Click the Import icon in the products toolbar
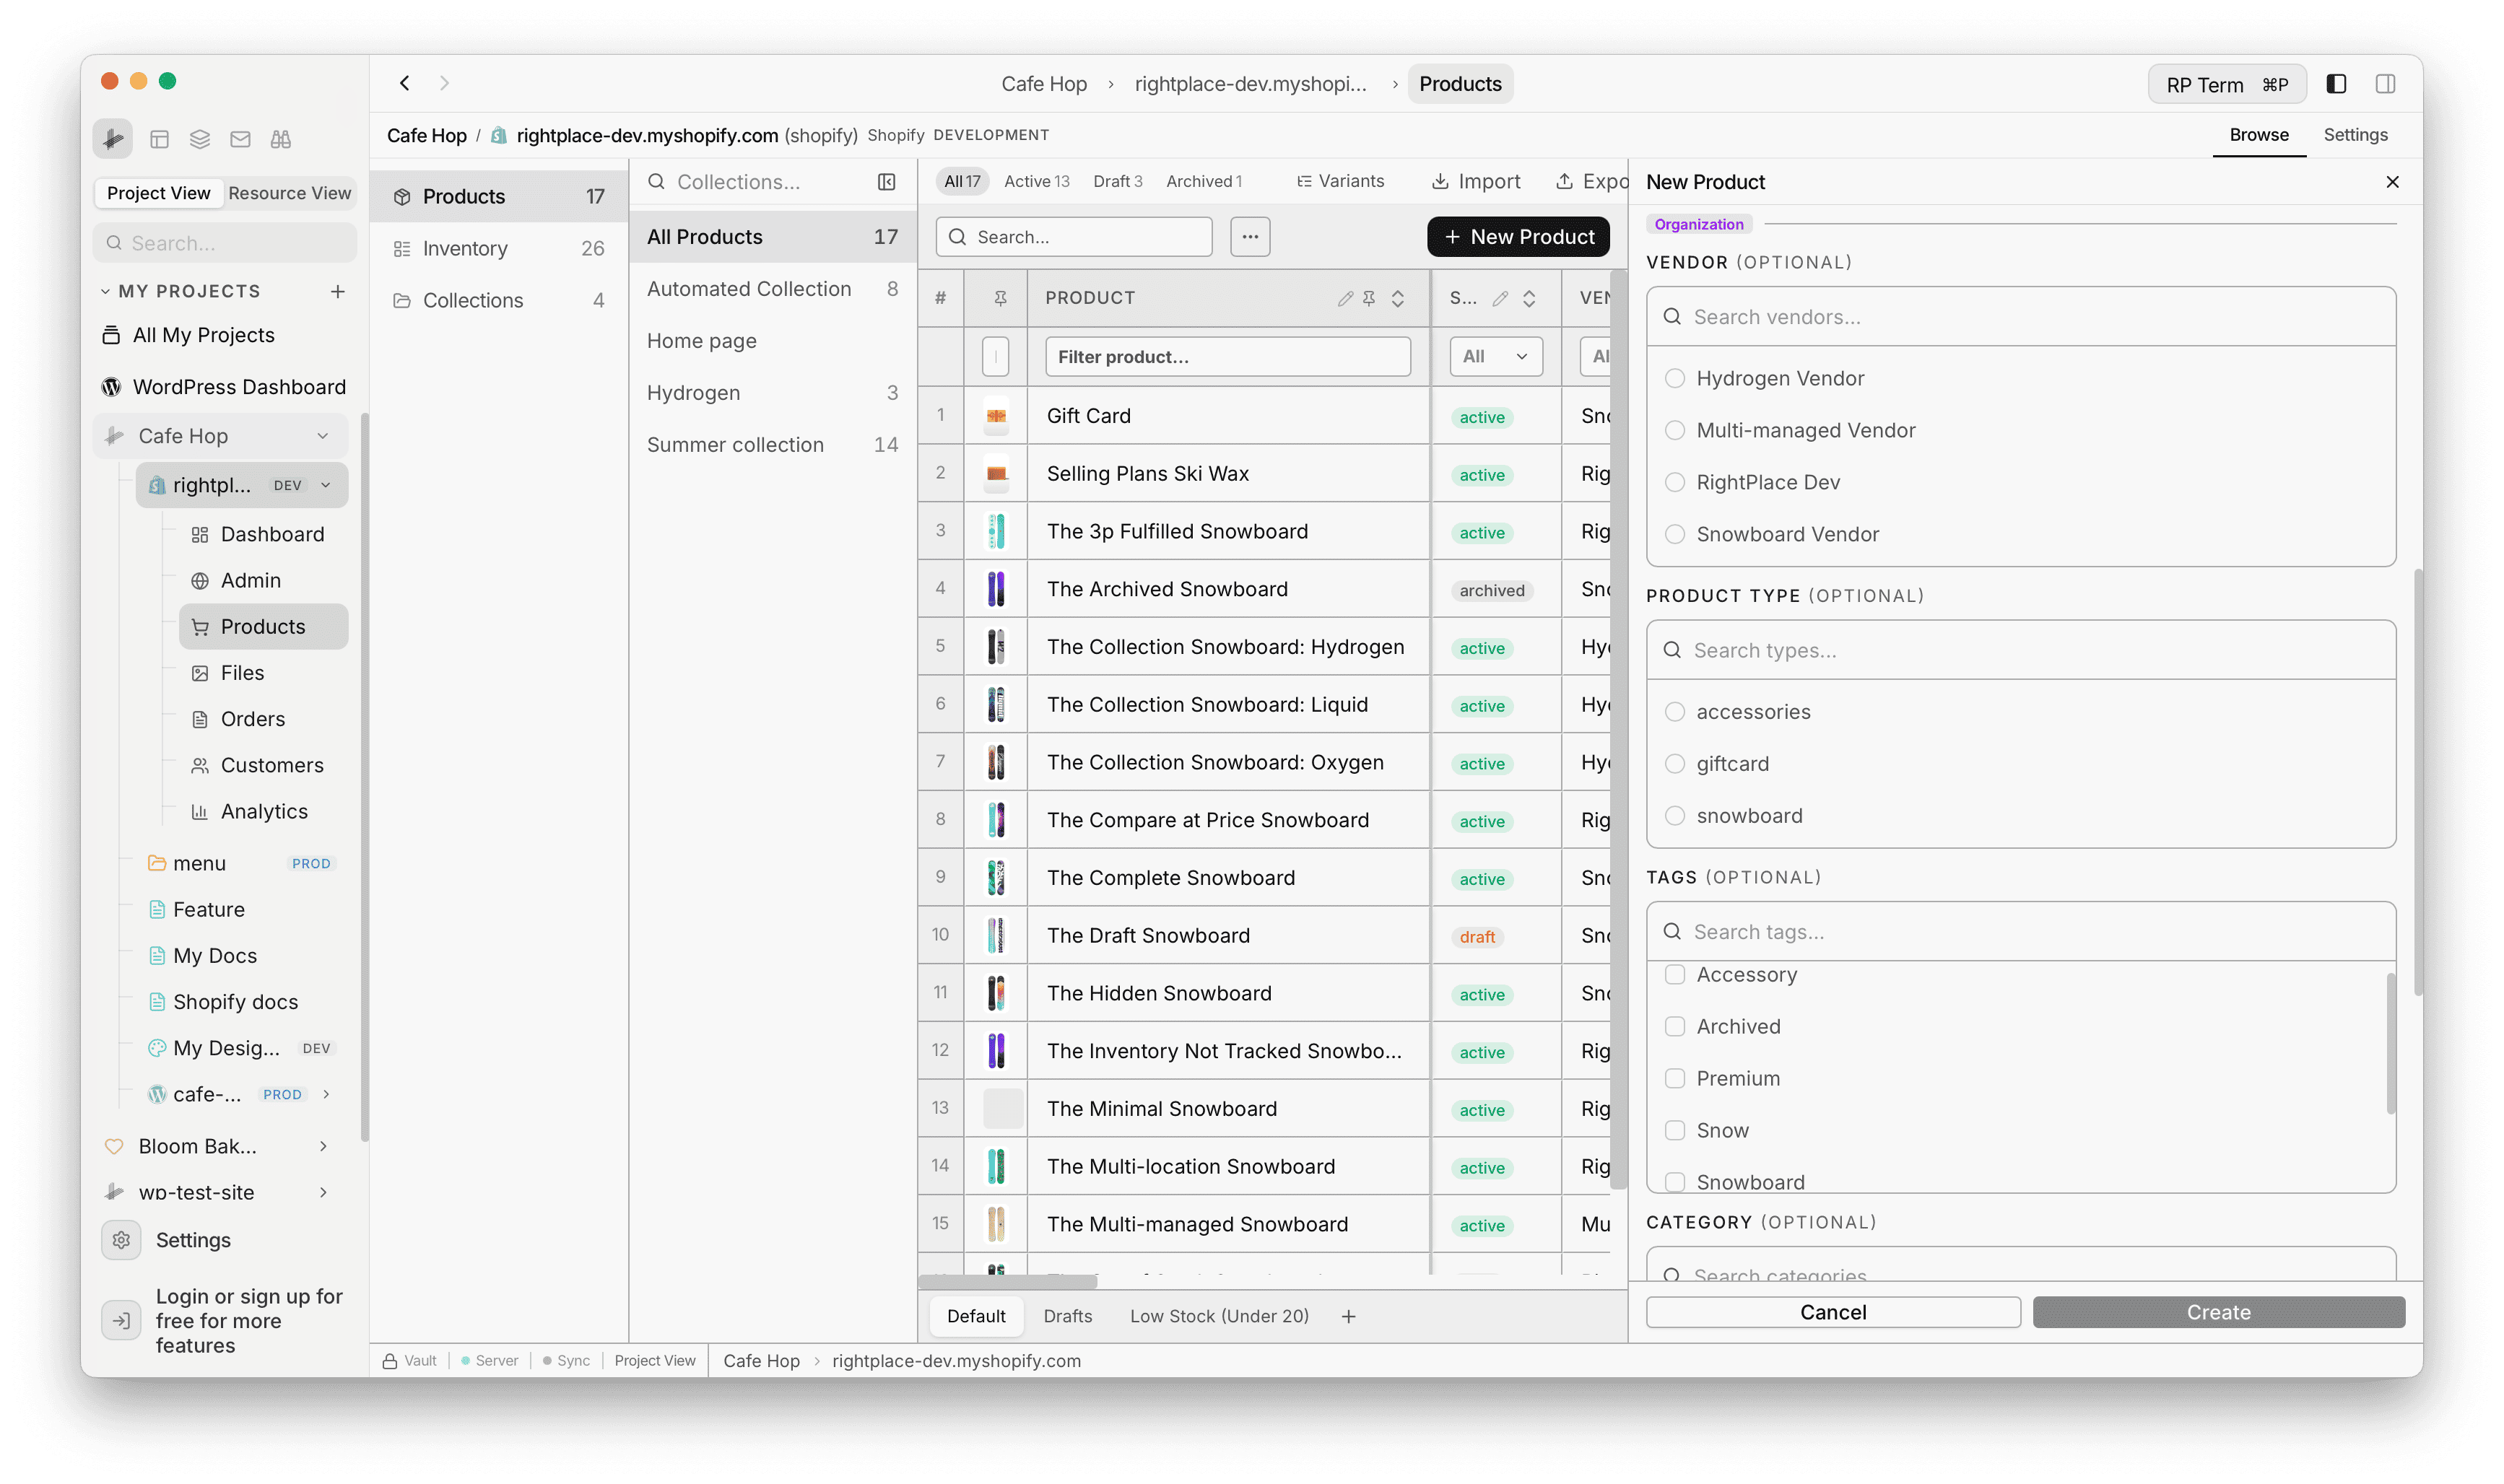2504x1484 pixels. click(1441, 181)
